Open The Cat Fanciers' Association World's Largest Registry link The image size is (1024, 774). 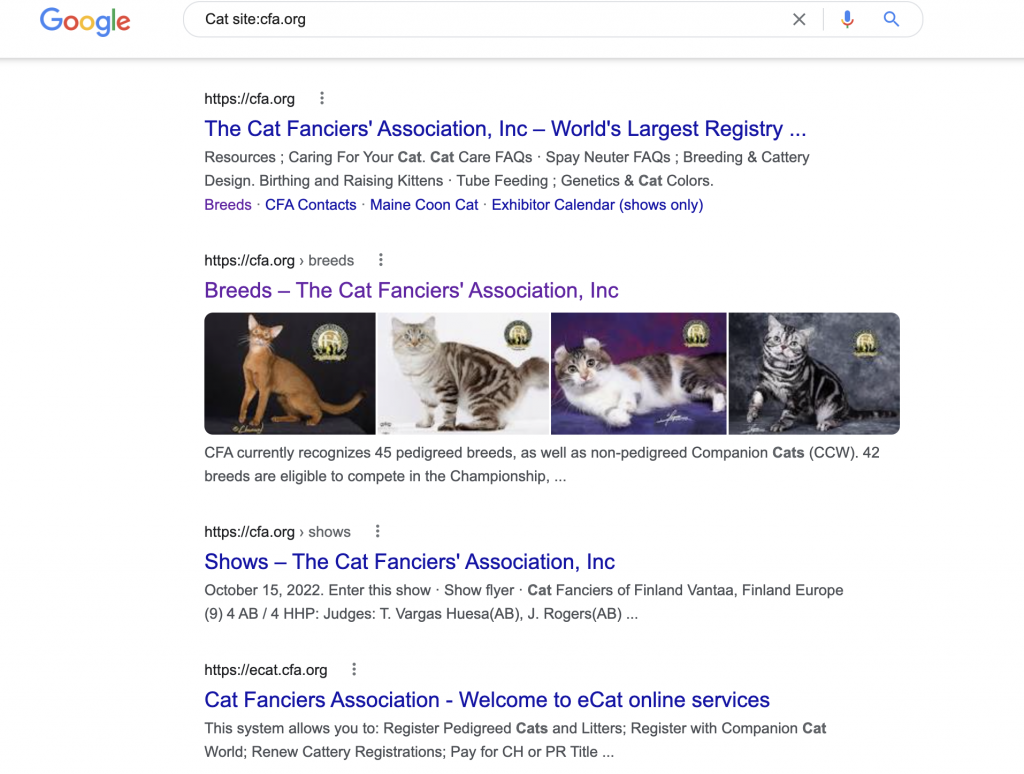[x=505, y=129]
